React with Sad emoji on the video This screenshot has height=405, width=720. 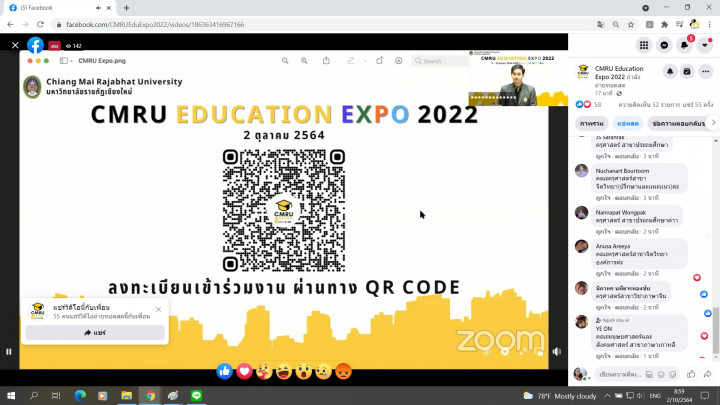[x=323, y=371]
